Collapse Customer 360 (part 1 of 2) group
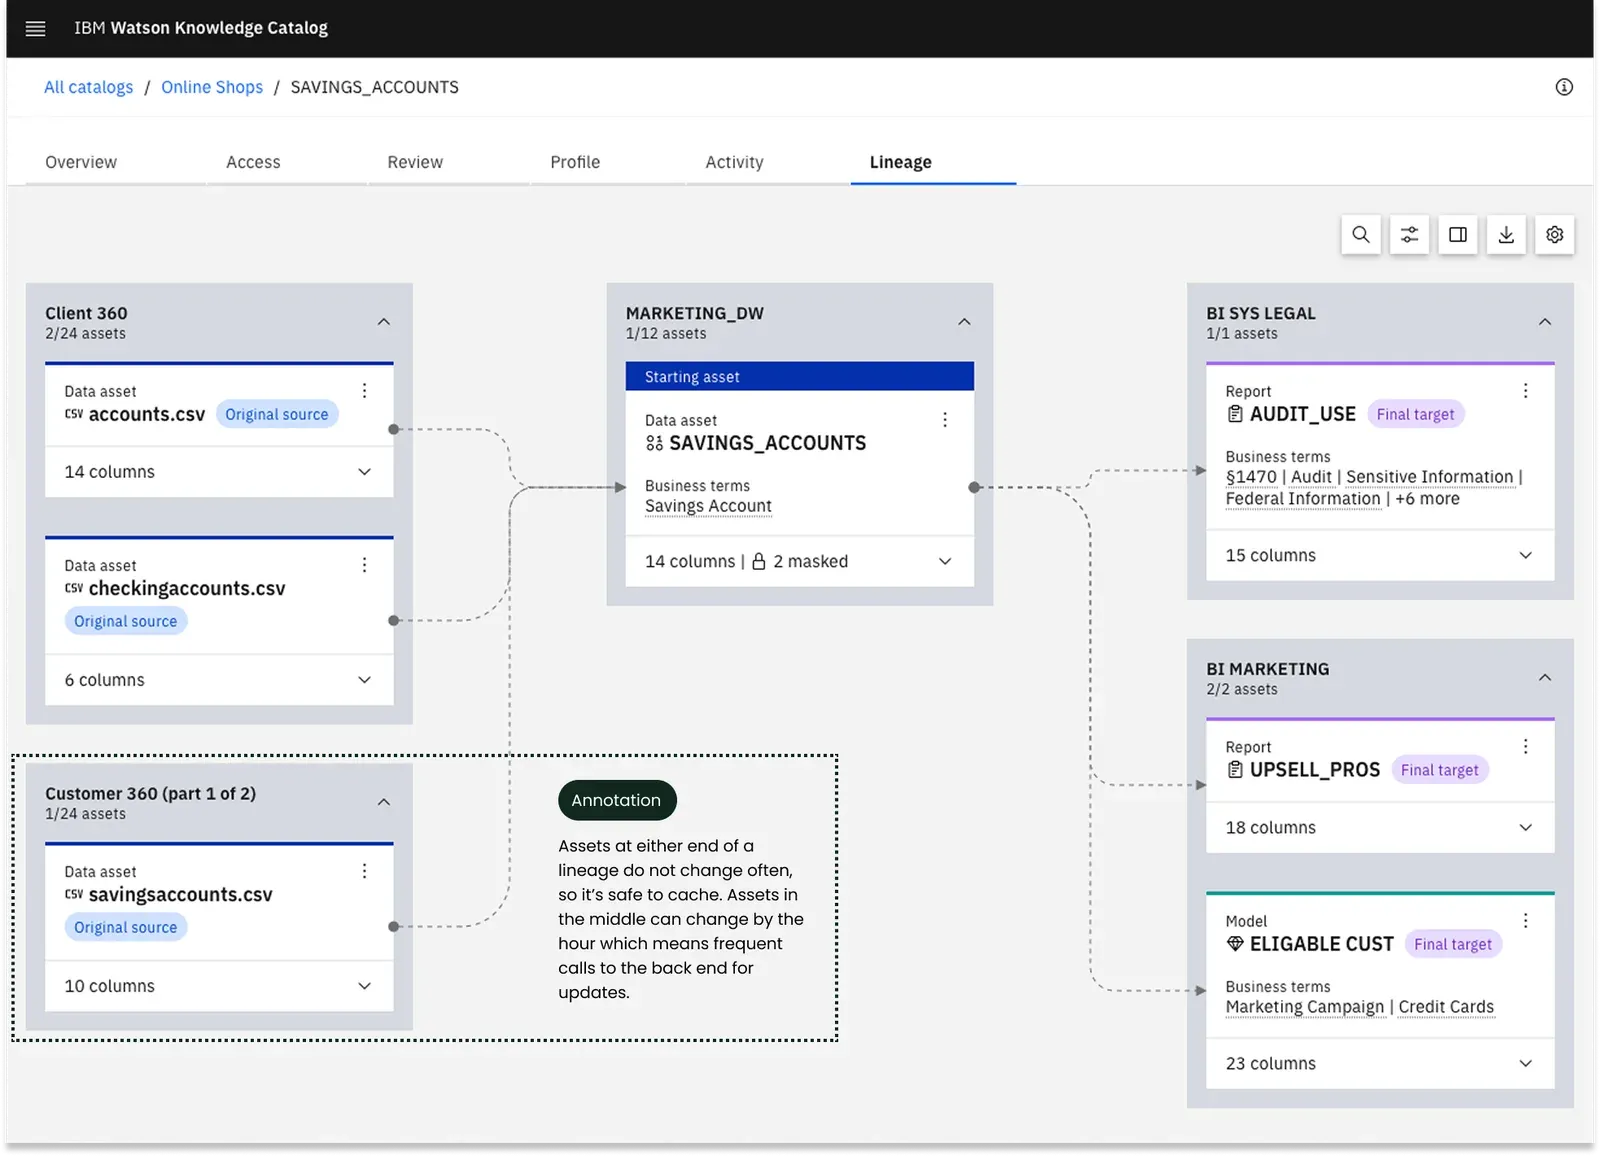Image resolution: width=1600 pixels, height=1156 pixels. pos(384,802)
